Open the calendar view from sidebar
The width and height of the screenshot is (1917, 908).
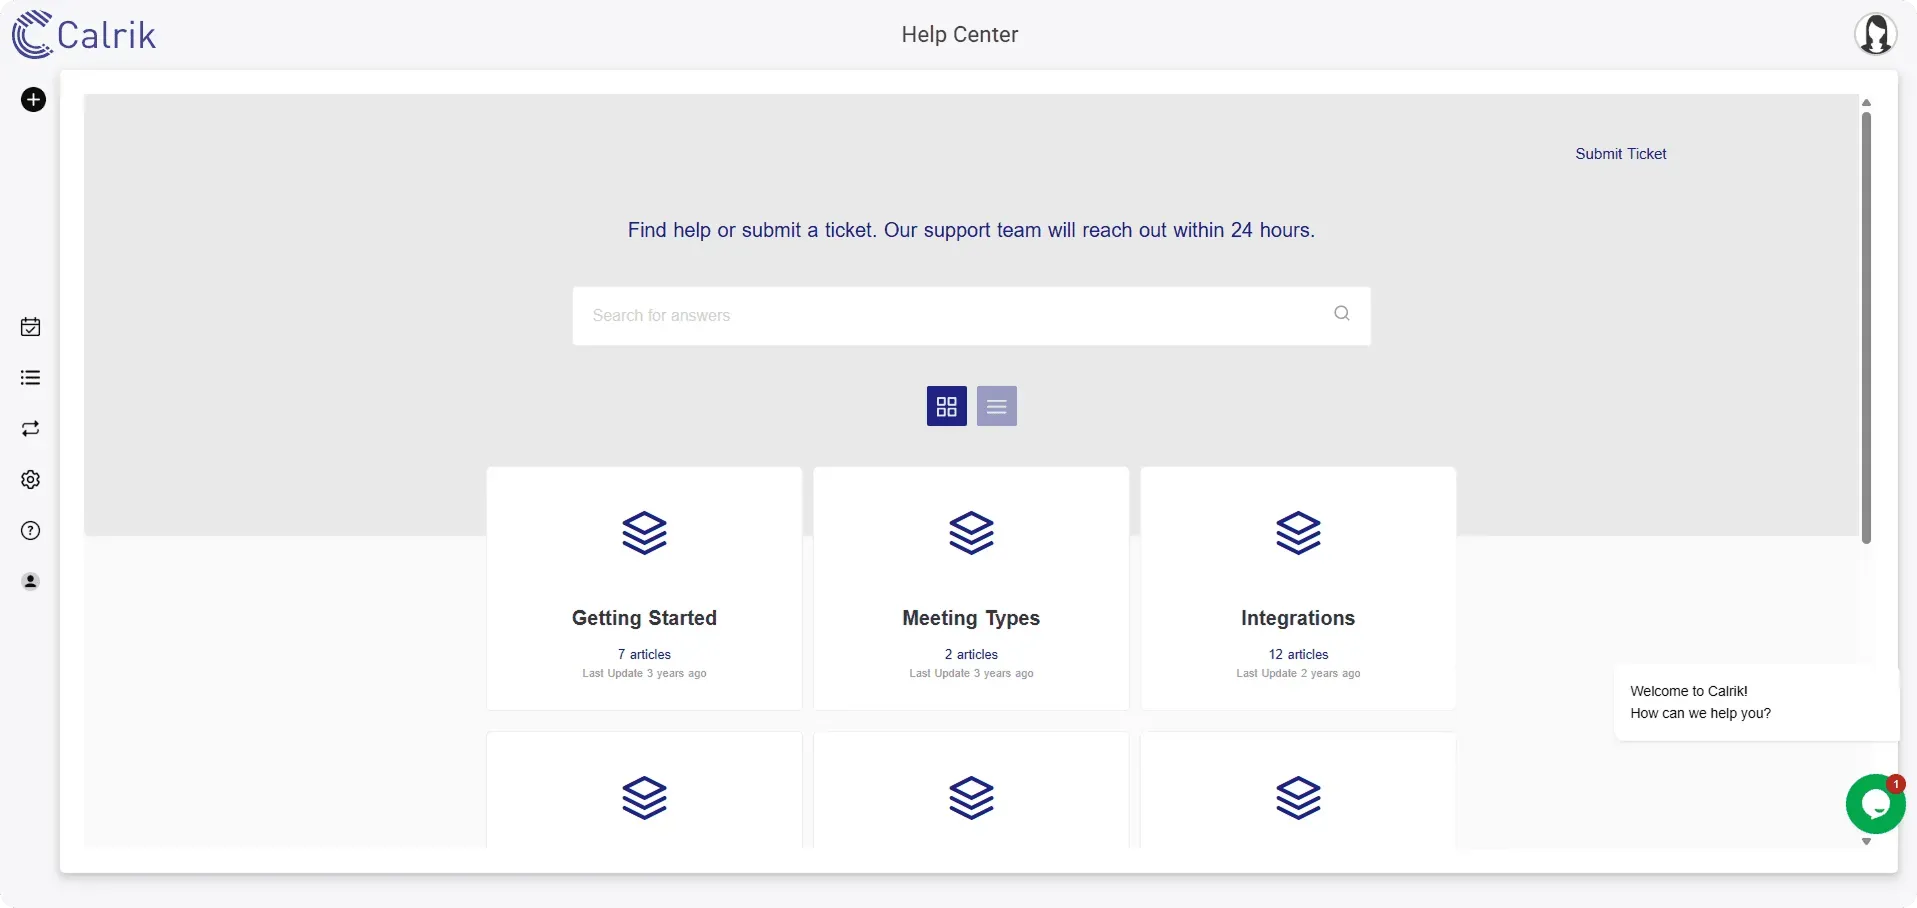point(31,327)
